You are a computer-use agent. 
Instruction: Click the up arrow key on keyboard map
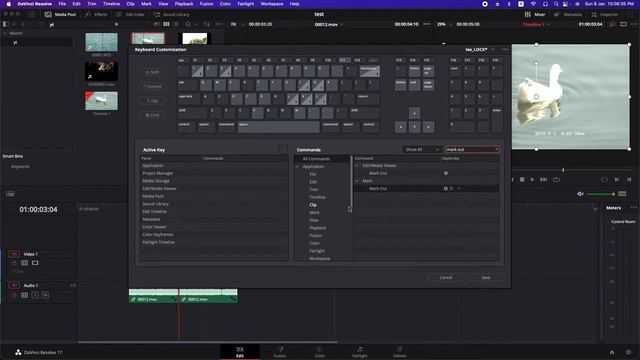(x=414, y=113)
